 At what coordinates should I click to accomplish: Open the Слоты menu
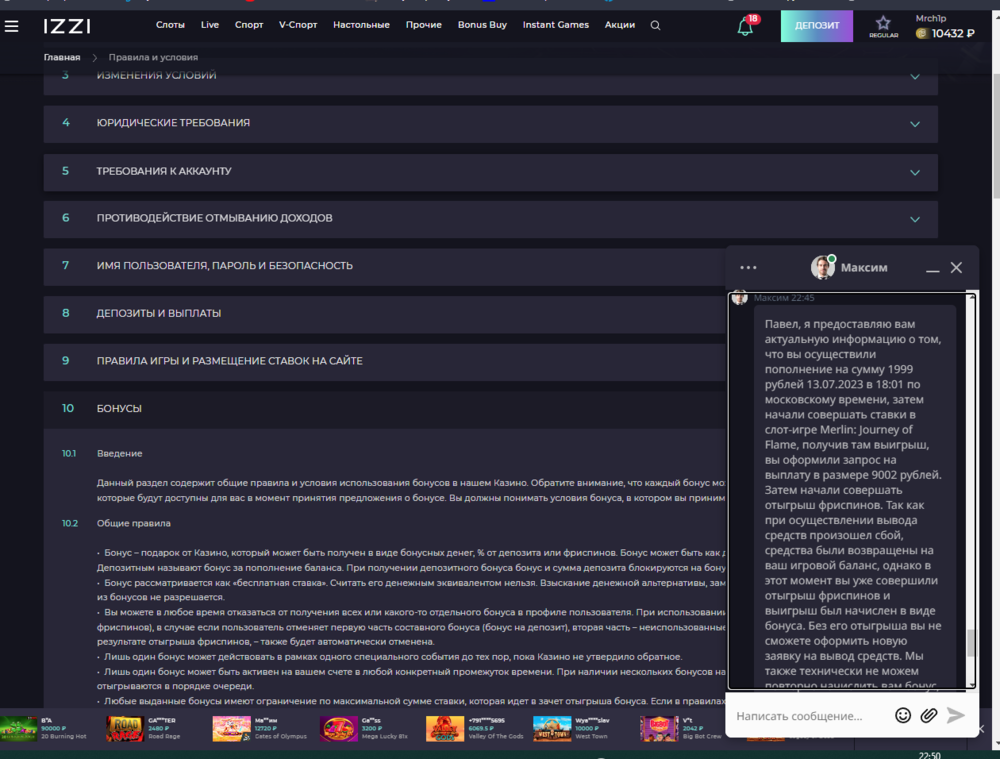[170, 25]
